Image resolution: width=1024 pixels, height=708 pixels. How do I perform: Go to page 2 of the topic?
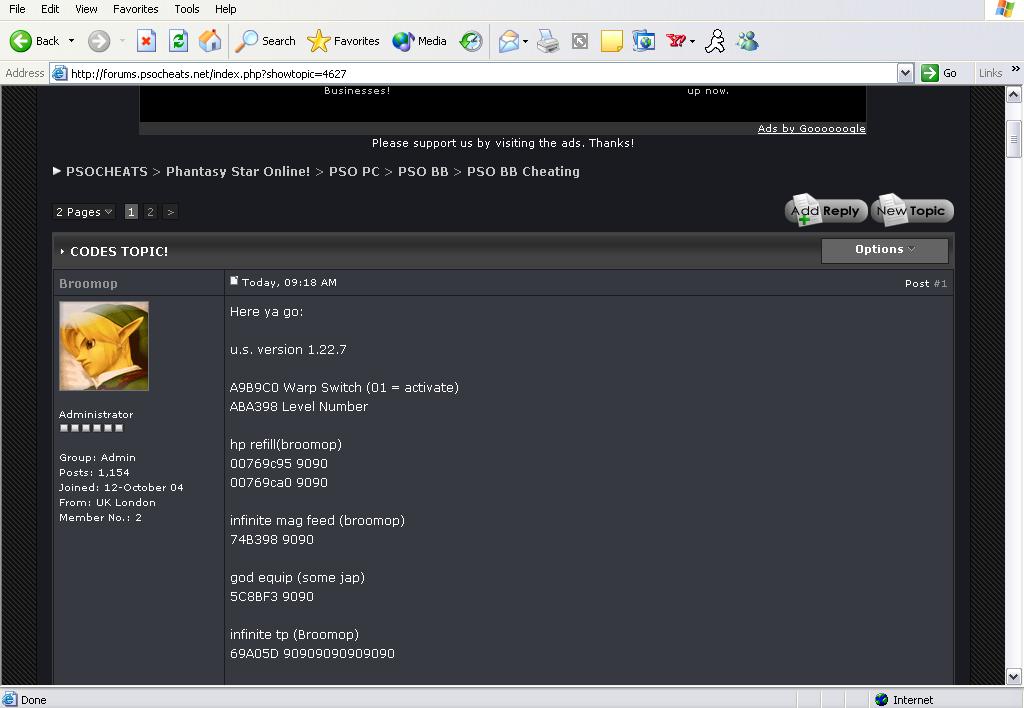[x=150, y=212]
